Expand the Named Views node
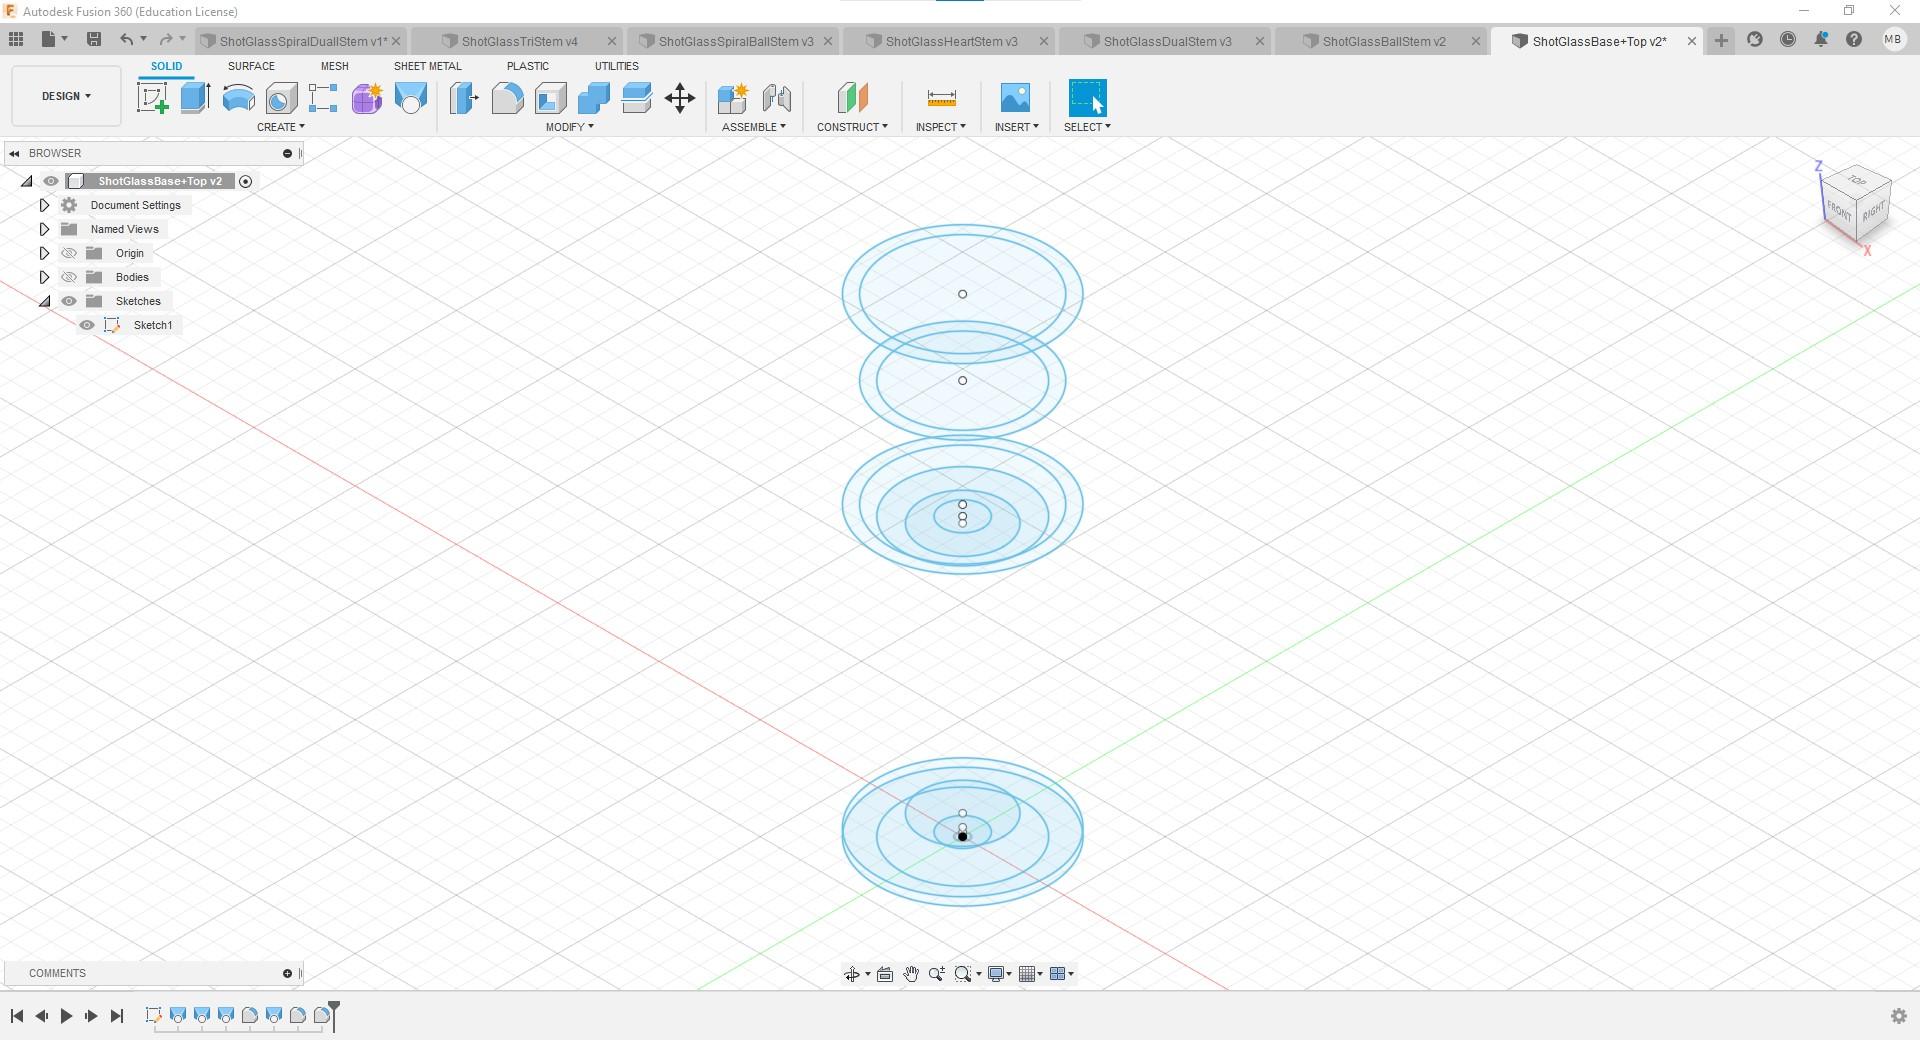Screen dimensions: 1920x1040 tap(44, 229)
